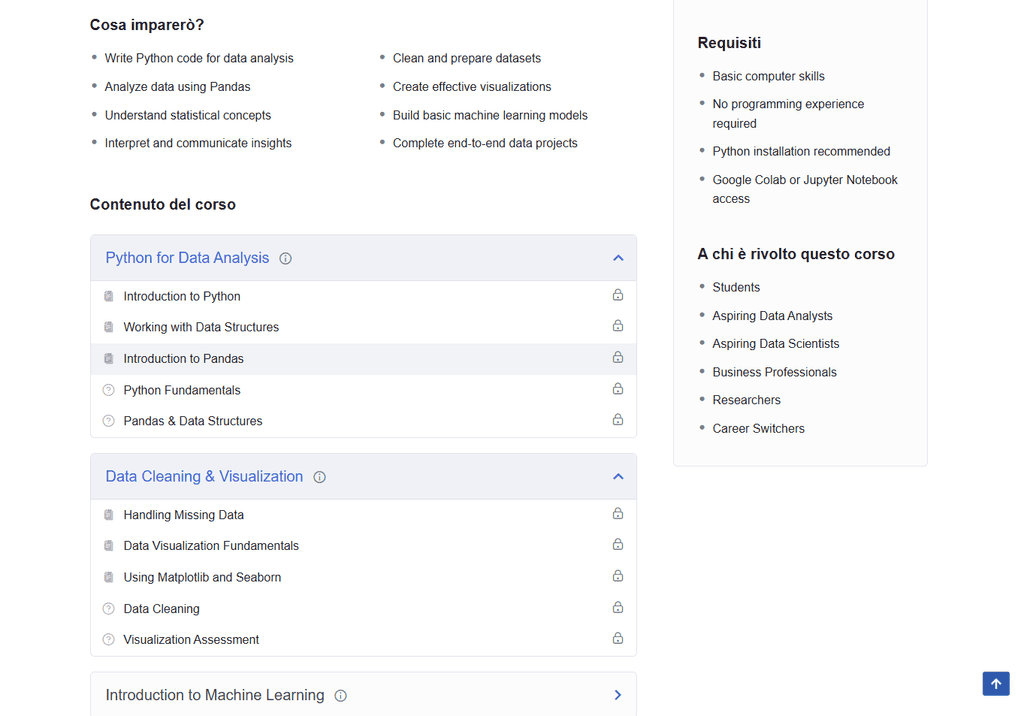1024x716 pixels.
Task: Click info icon beside Python for Data Analysis
Action: click(x=285, y=259)
